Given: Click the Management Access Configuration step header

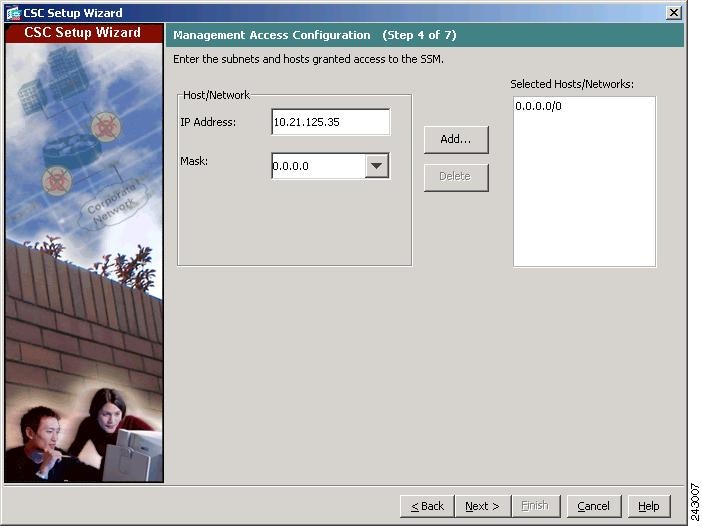Looking at the screenshot, I should pos(424,35).
